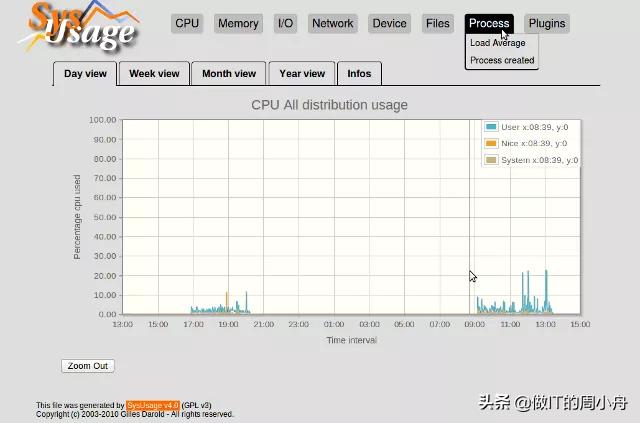Open the Memory menu
The image size is (640, 423).
point(238,23)
